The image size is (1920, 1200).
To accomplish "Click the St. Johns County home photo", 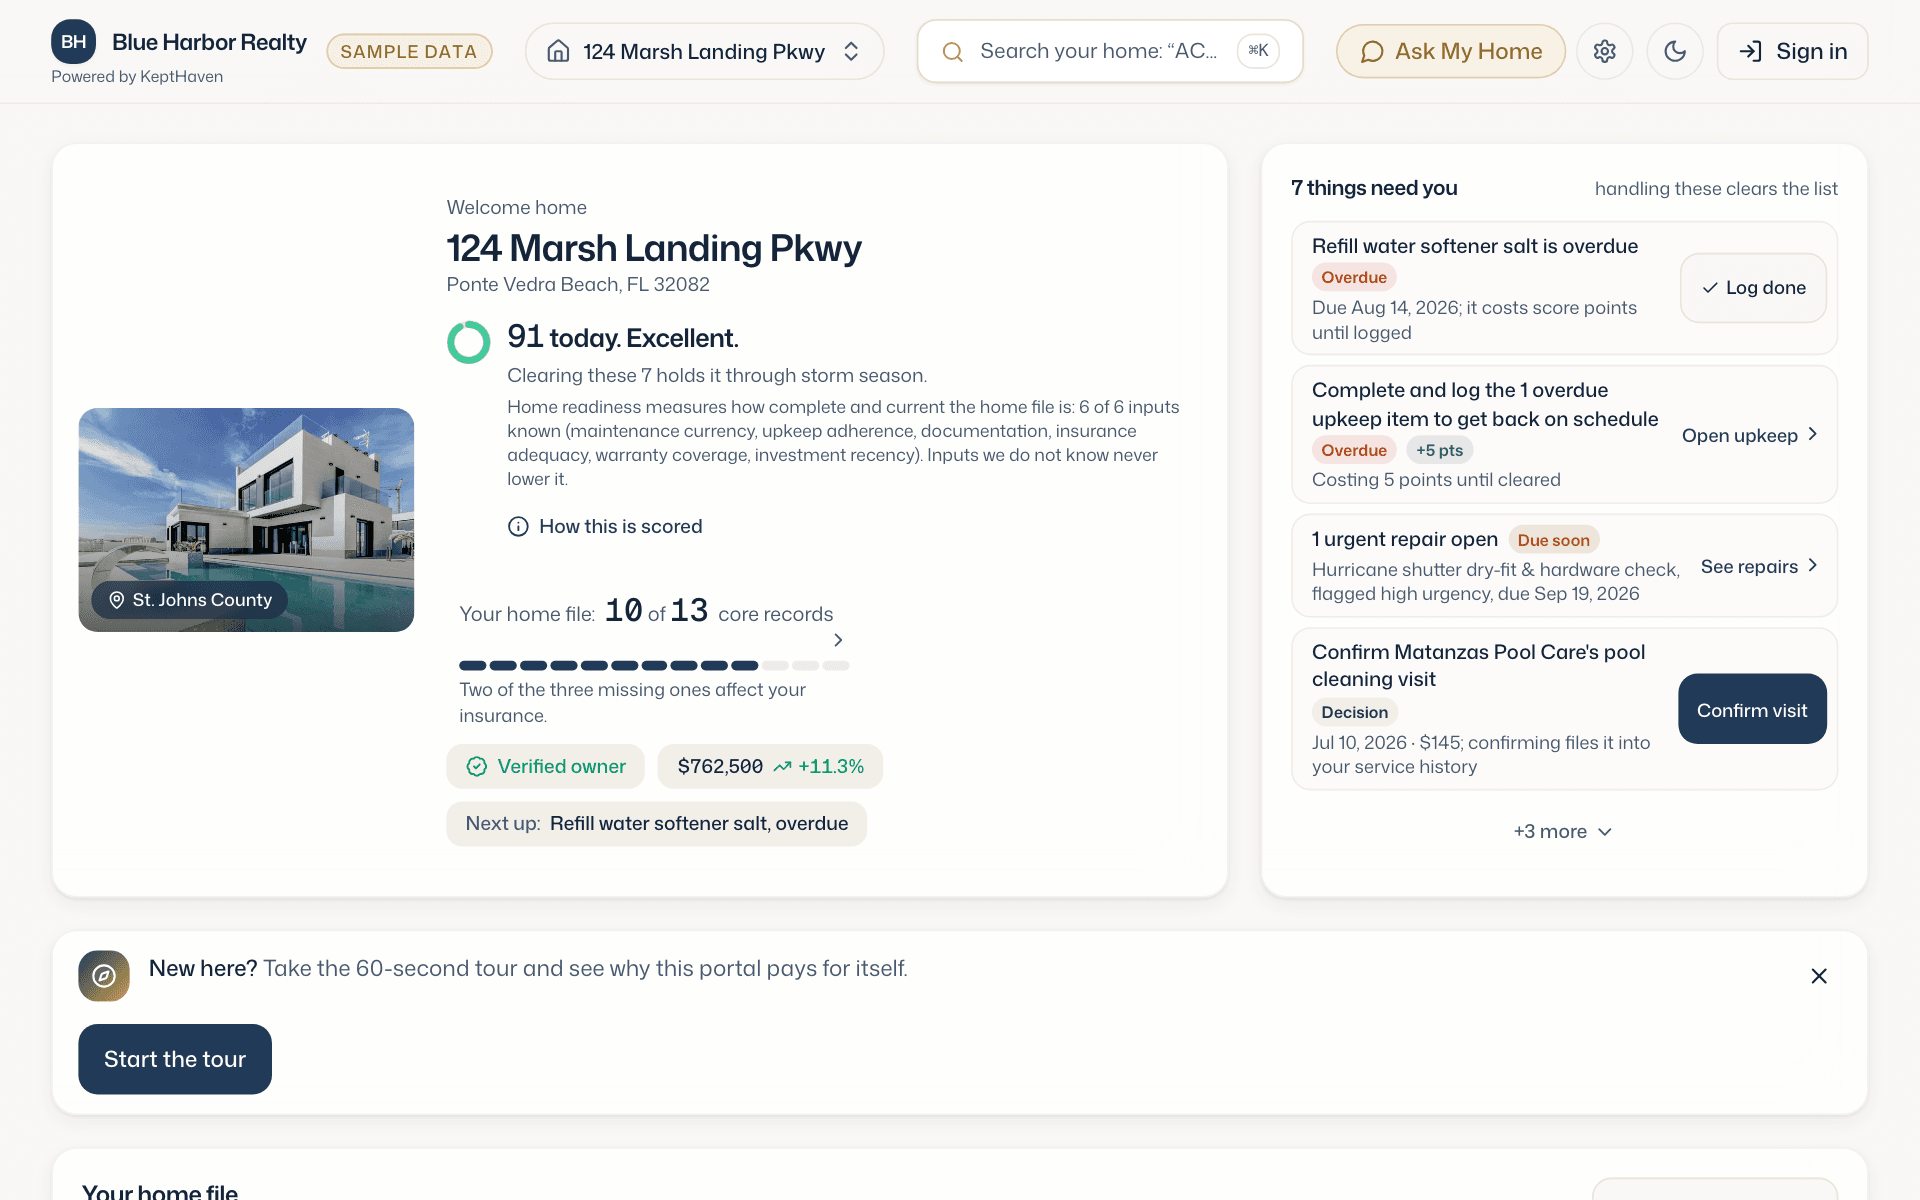I will [x=246, y=519].
